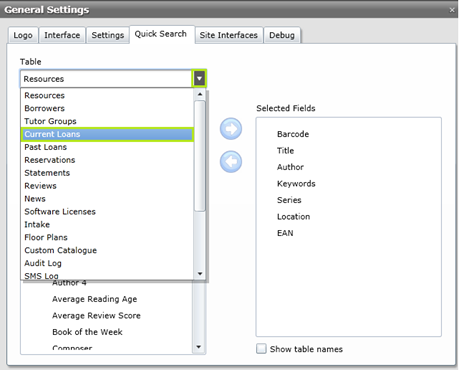Select EAN in Selected Fields

(285, 233)
